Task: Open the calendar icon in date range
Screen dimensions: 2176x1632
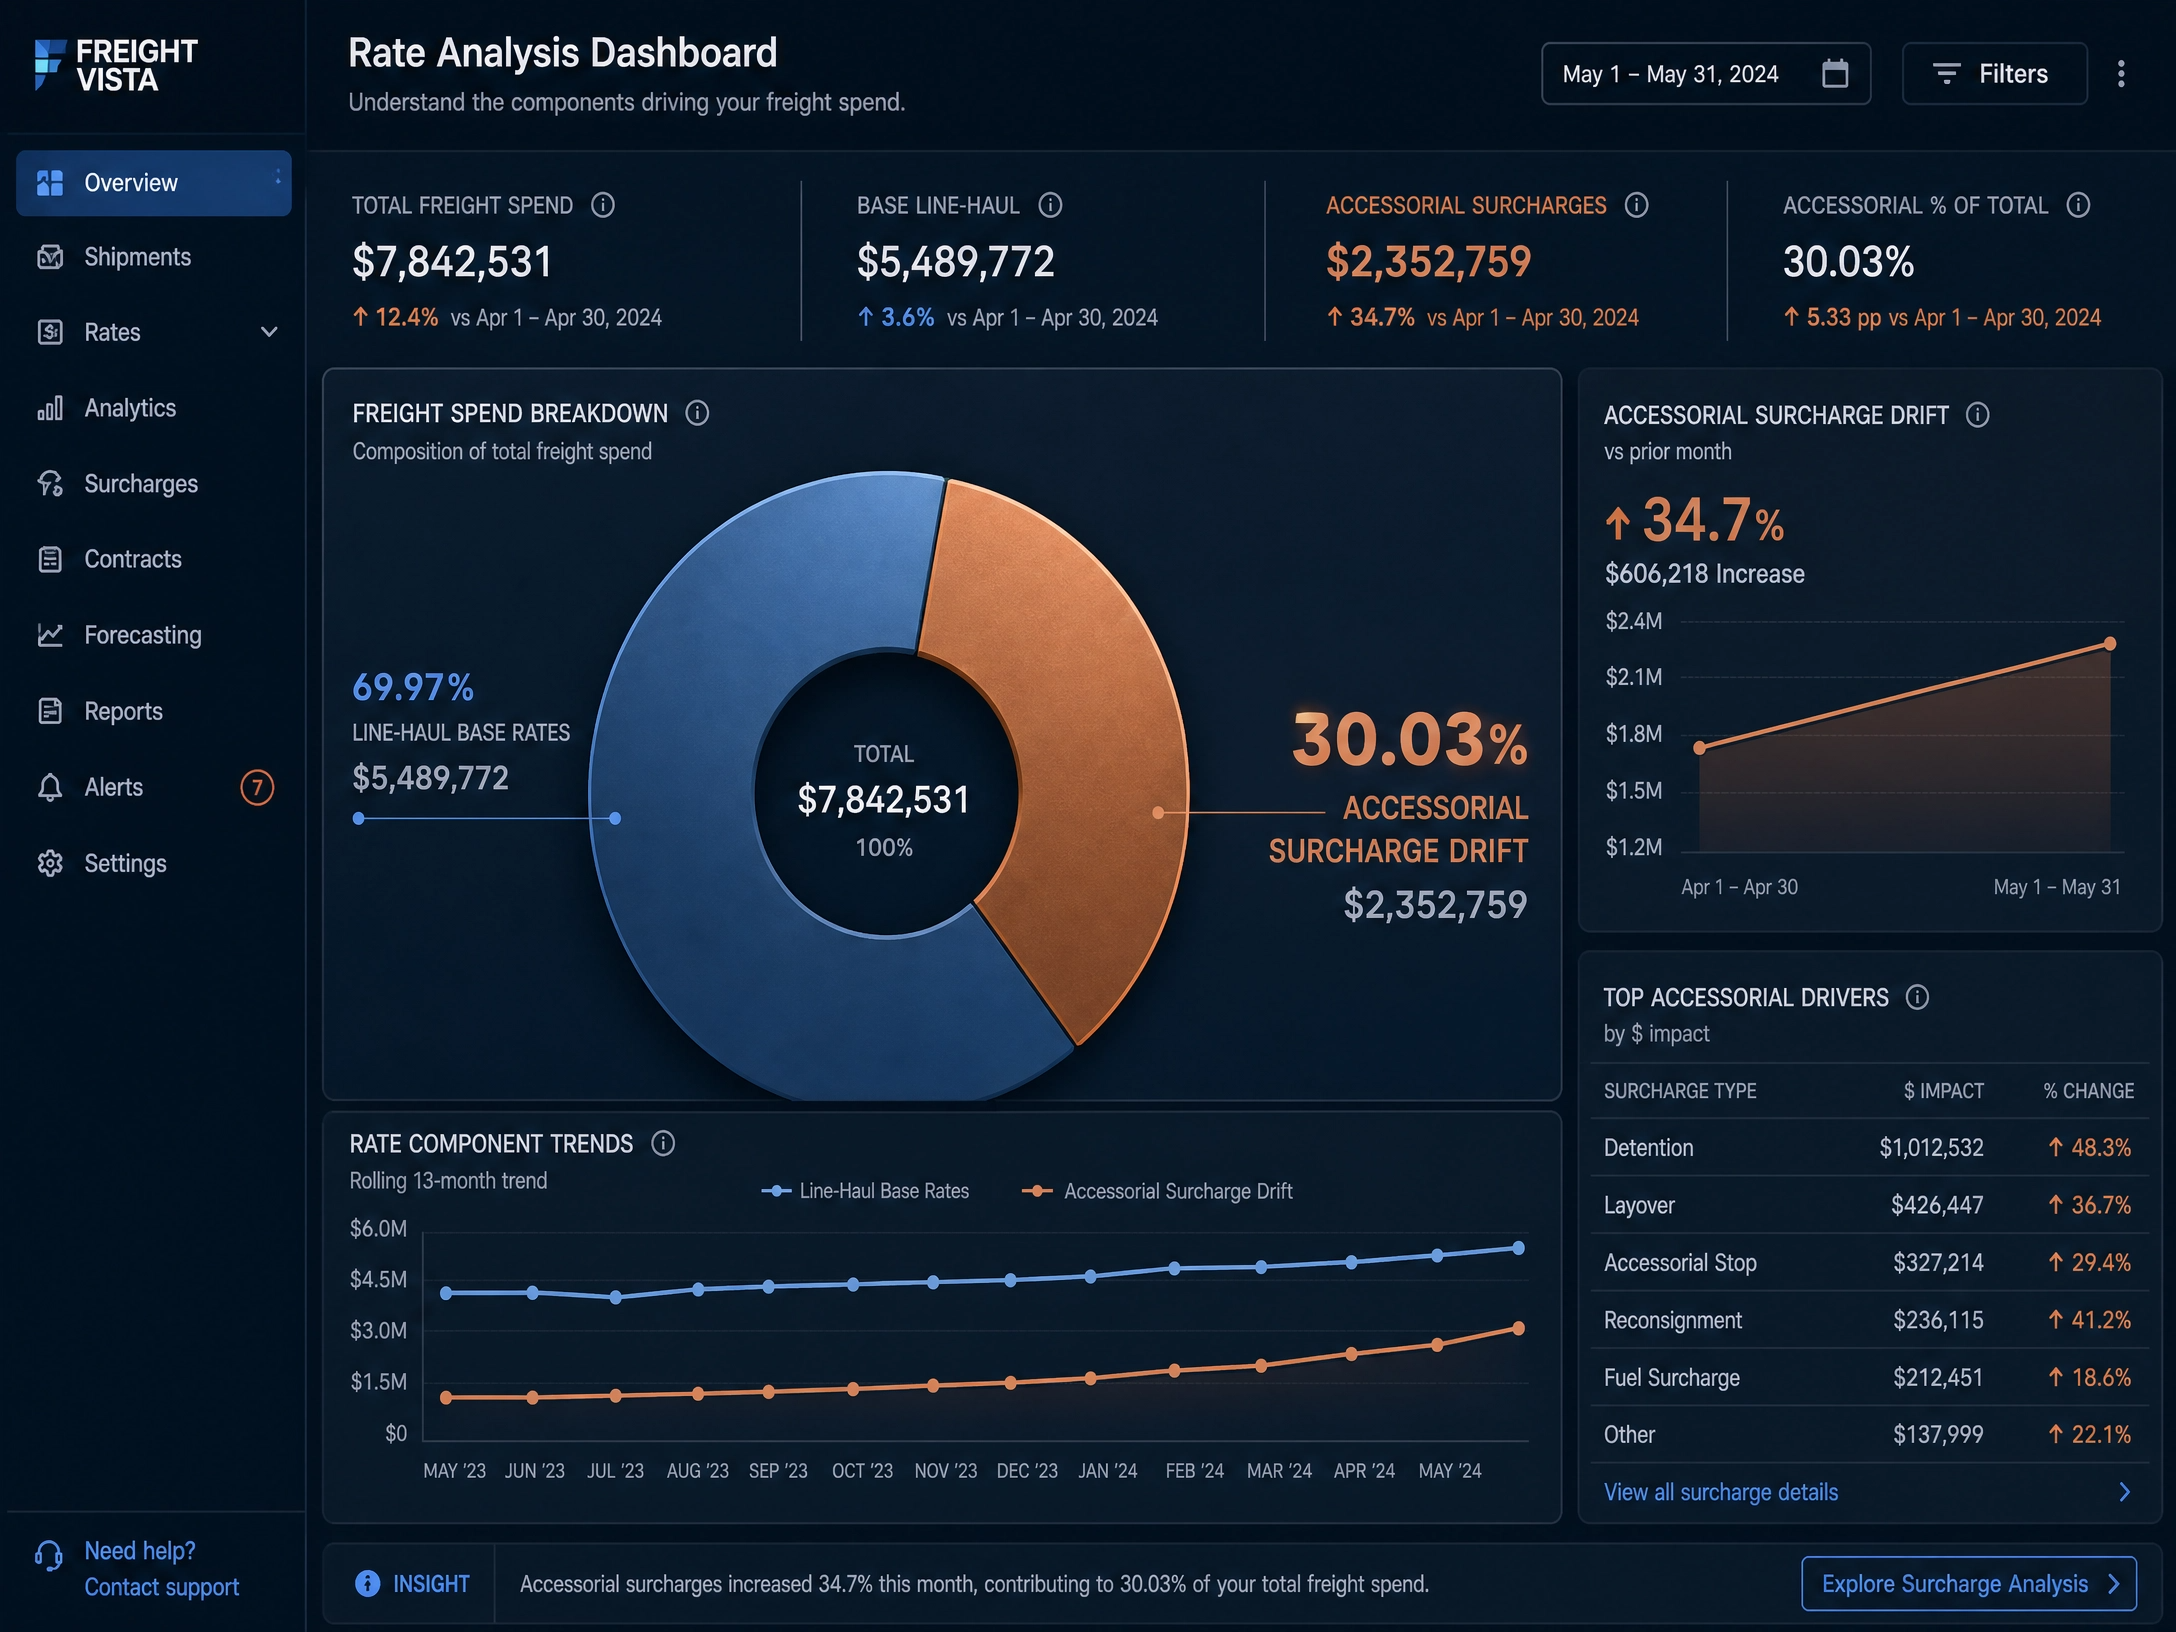Action: pyautogui.click(x=1835, y=74)
